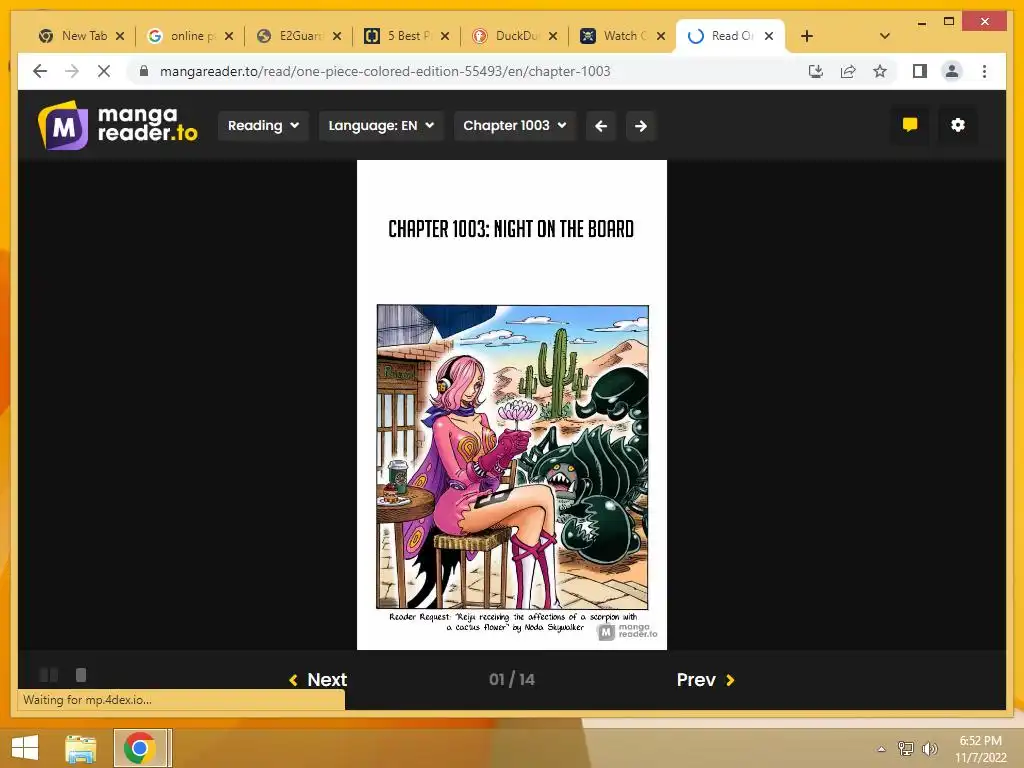
Task: Show hidden system tray icons
Action: 881,749
